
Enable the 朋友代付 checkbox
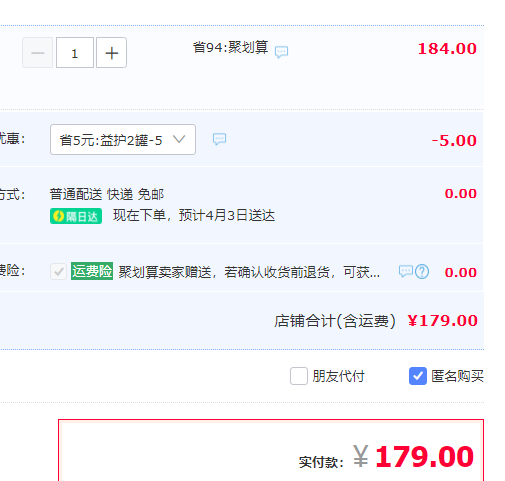(299, 376)
